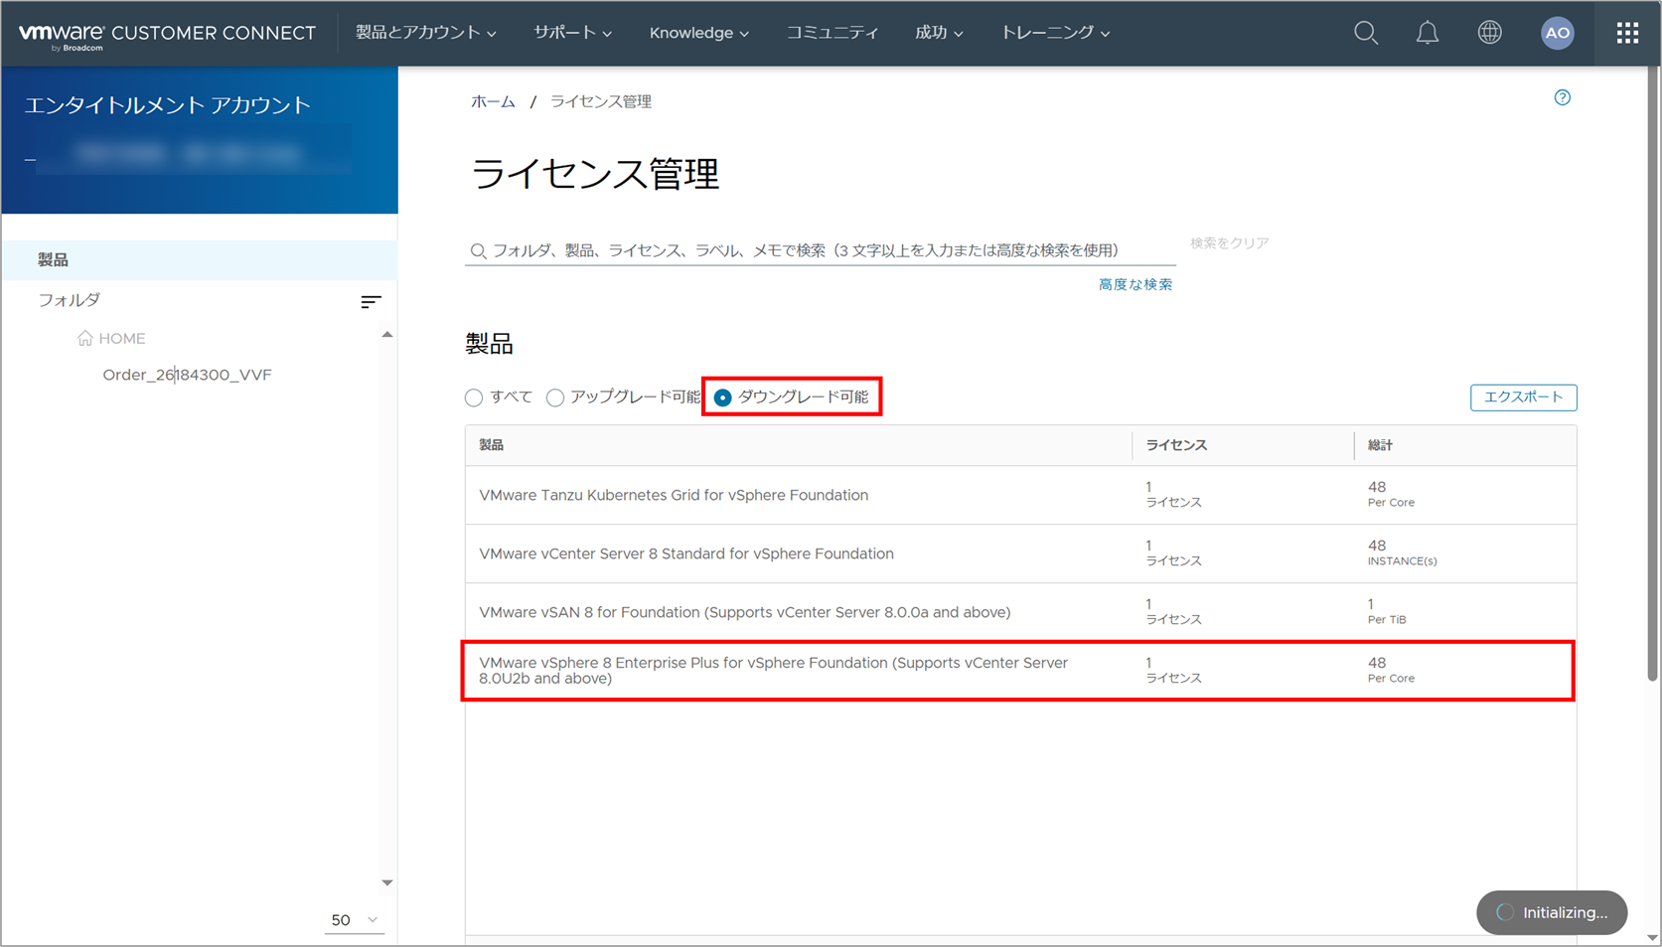
Task: Open the apps grid launcher icon
Action: pyautogui.click(x=1627, y=33)
